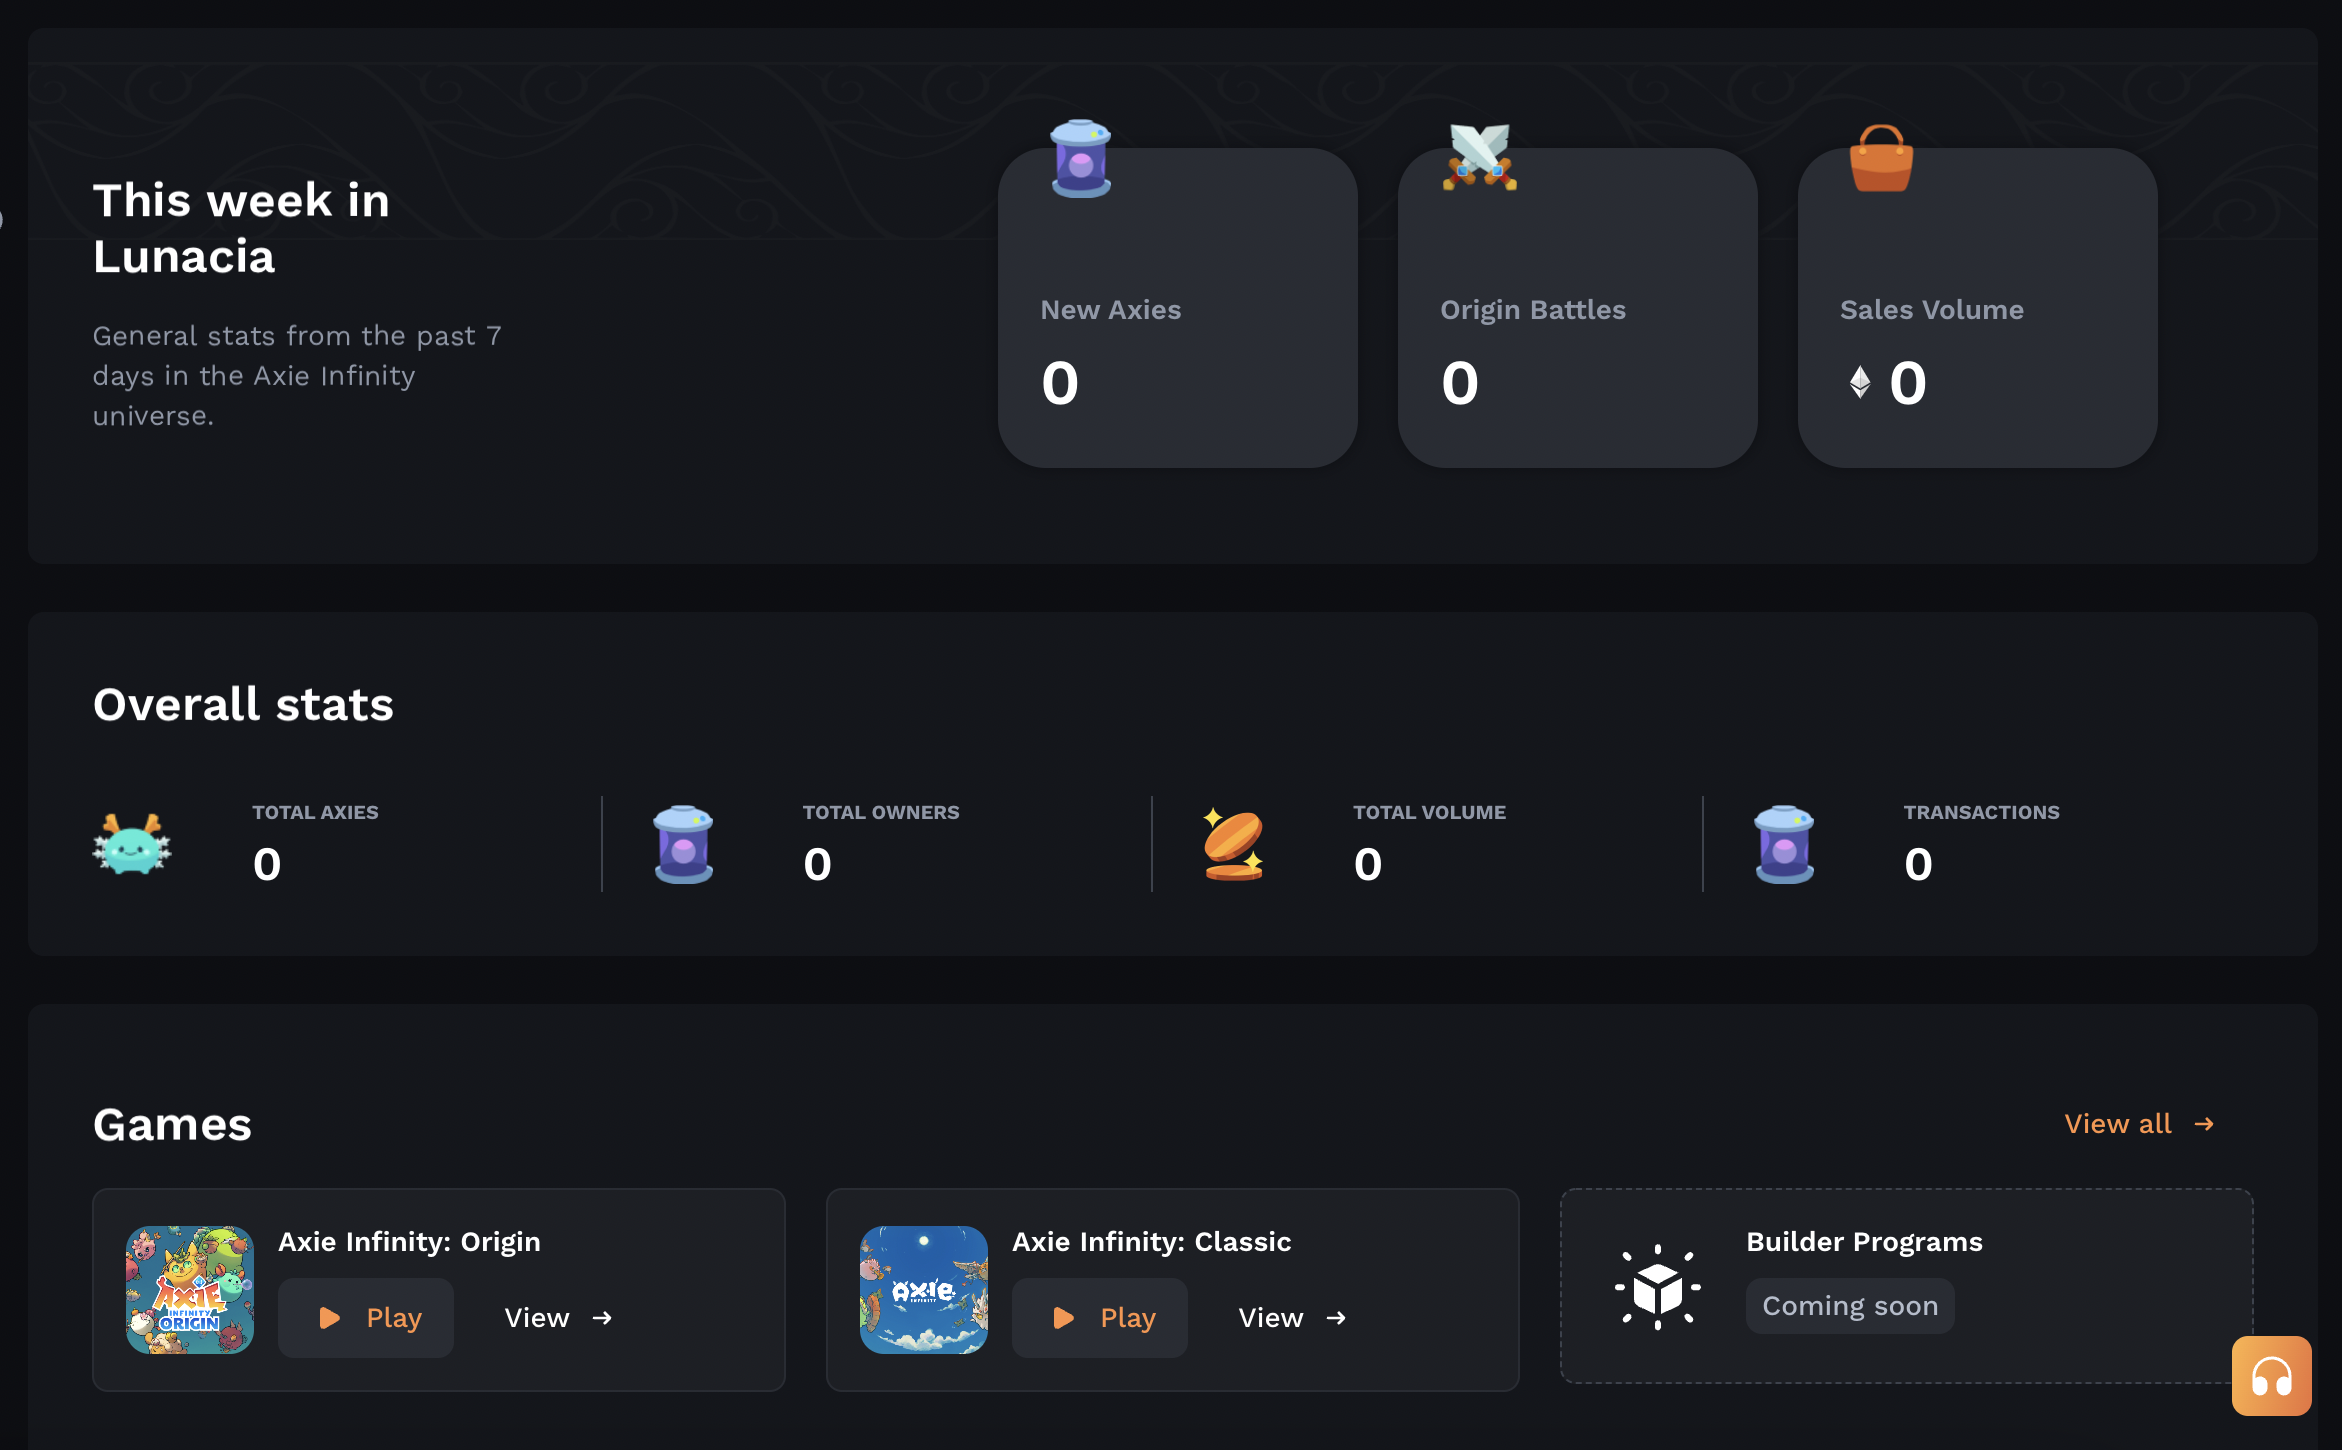Click the Axie Infinity: Origin thumbnail

pyautogui.click(x=190, y=1290)
